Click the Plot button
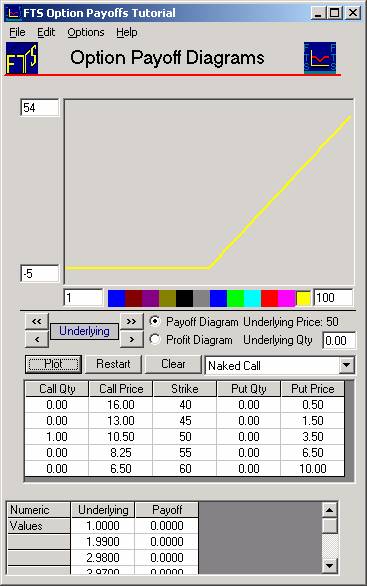The height and width of the screenshot is (586, 367). 53,364
